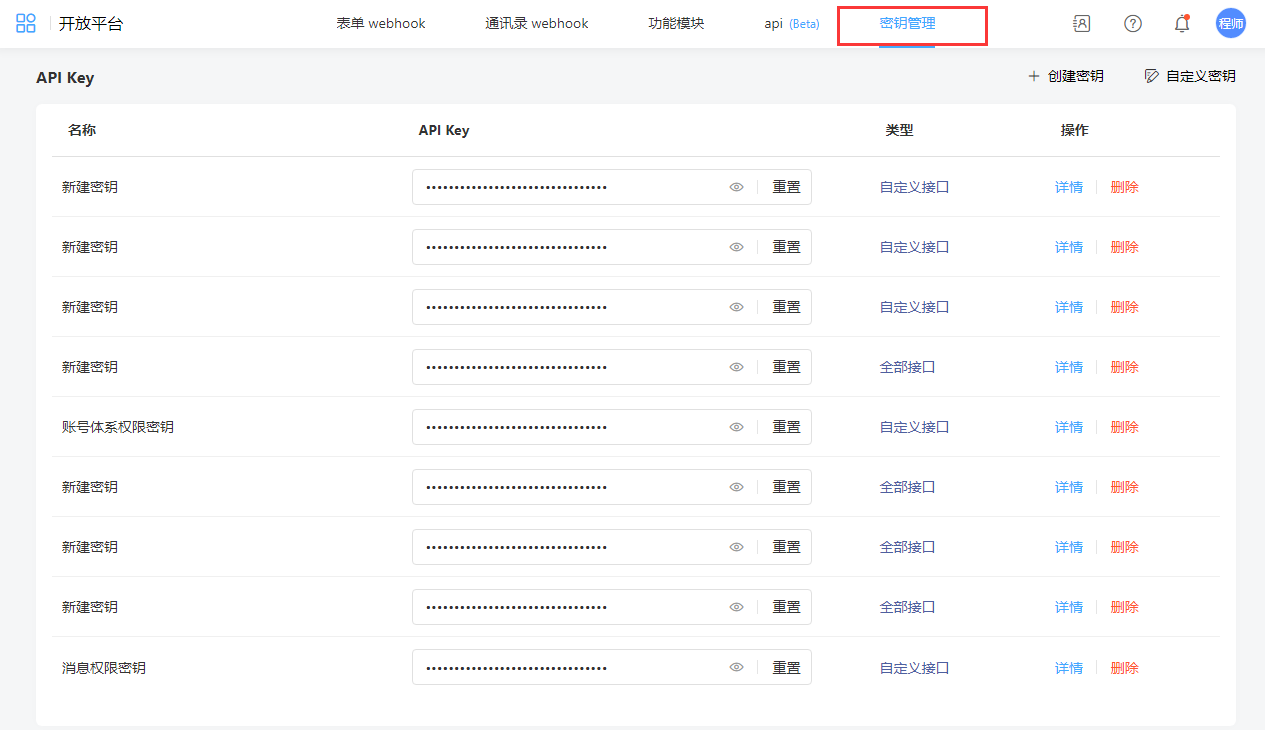Open 详情 for 账号体系权限密钥

1069,427
